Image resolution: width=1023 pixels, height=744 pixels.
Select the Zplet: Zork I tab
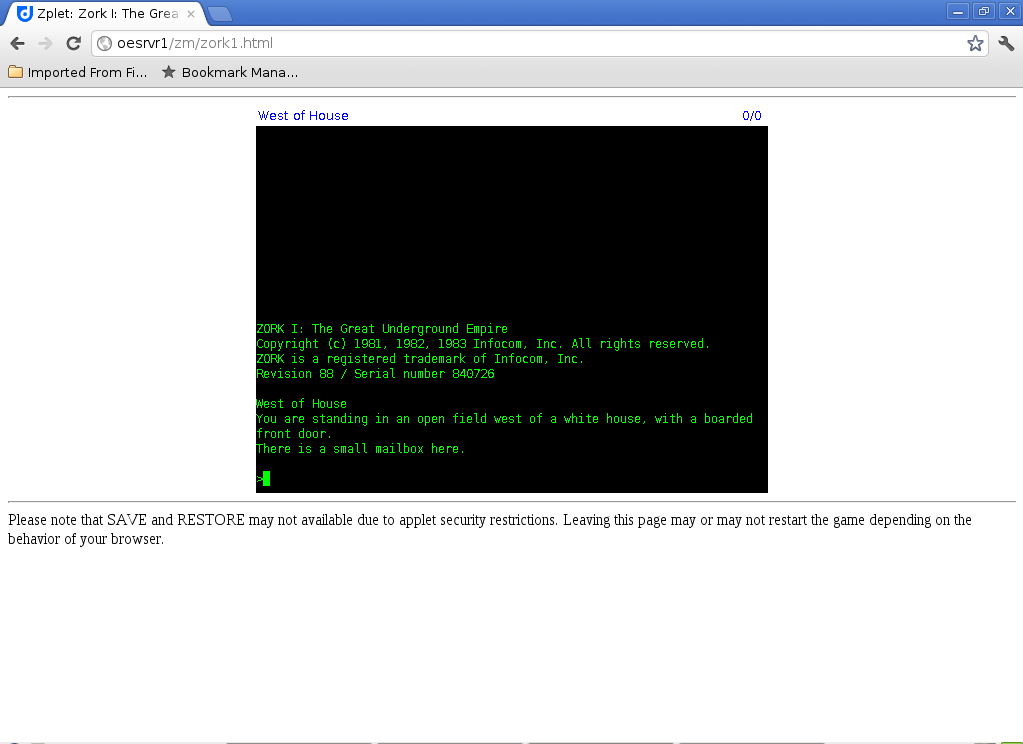click(104, 13)
